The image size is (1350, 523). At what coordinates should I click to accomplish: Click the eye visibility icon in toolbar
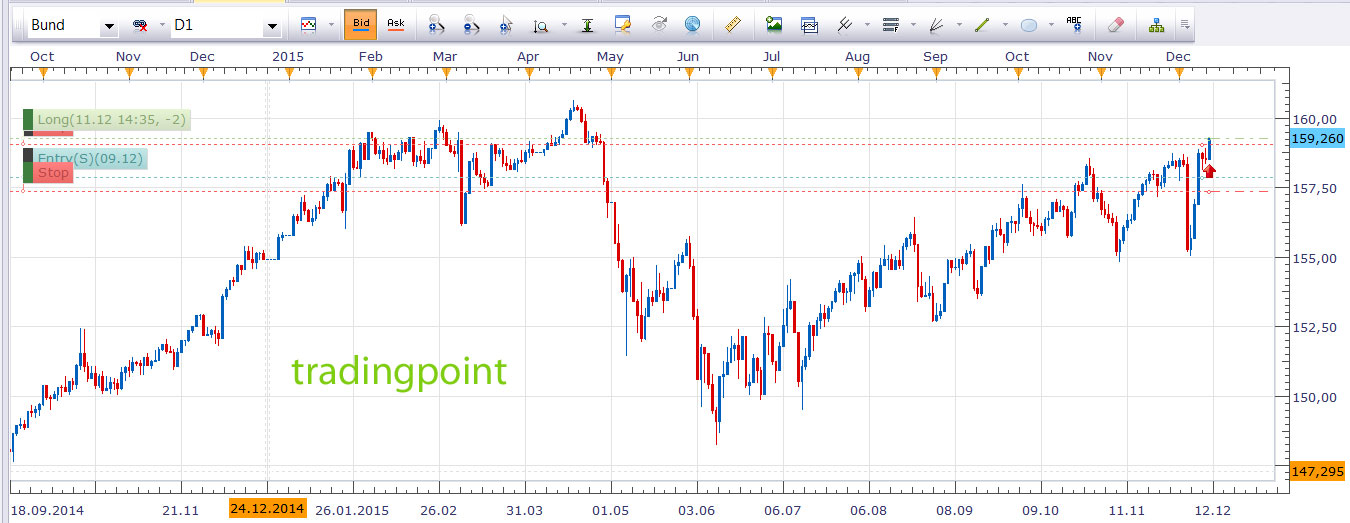point(658,25)
